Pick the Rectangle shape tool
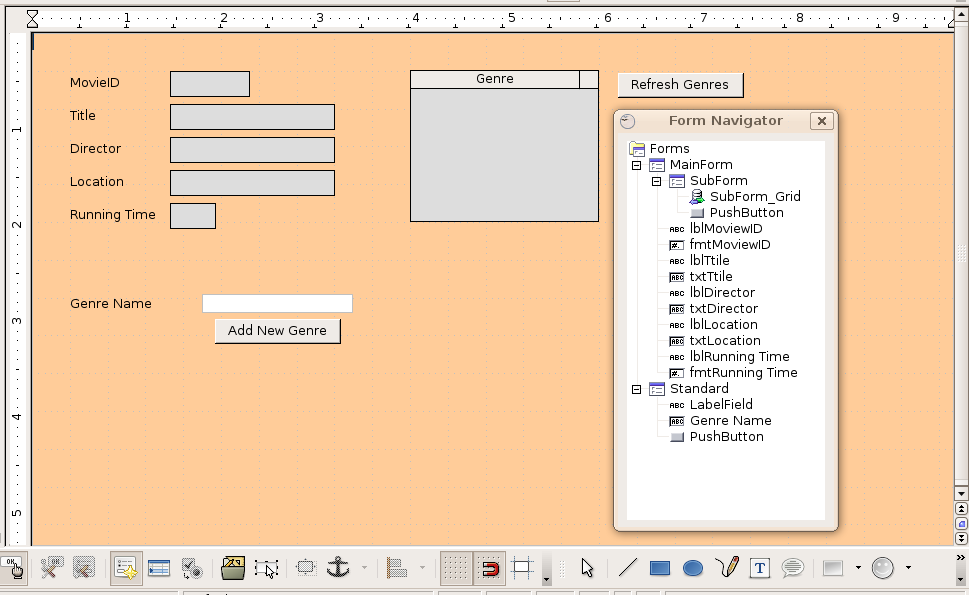The image size is (969, 595). (x=660, y=568)
